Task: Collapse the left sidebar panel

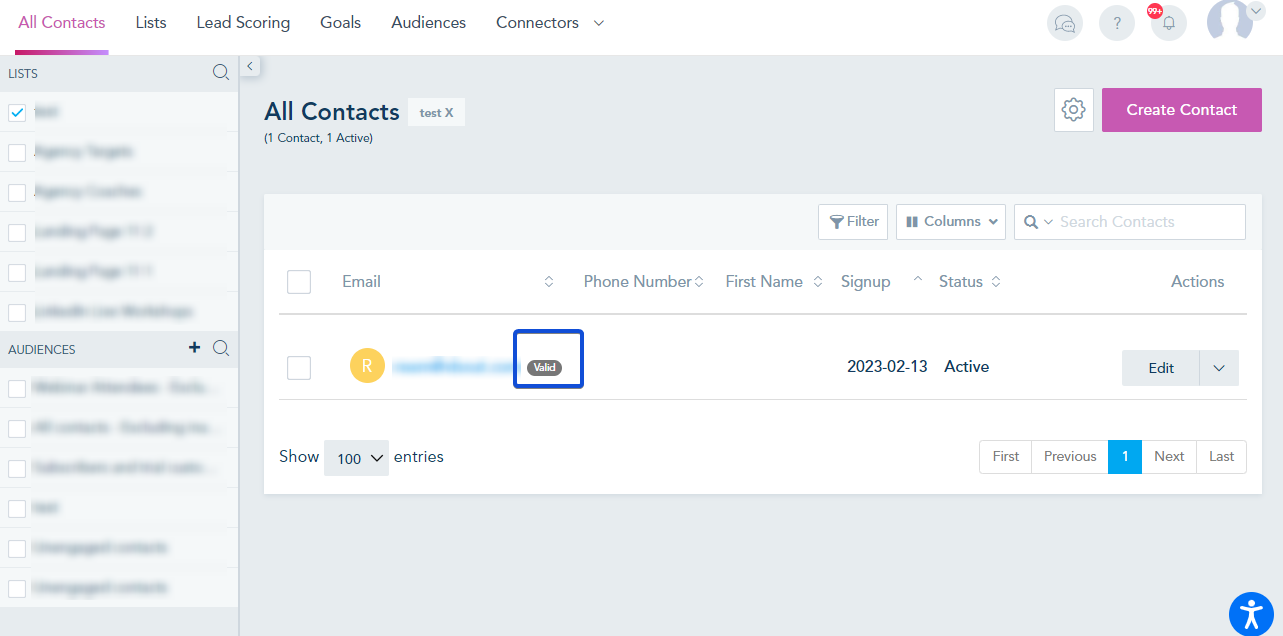Action: [250, 67]
